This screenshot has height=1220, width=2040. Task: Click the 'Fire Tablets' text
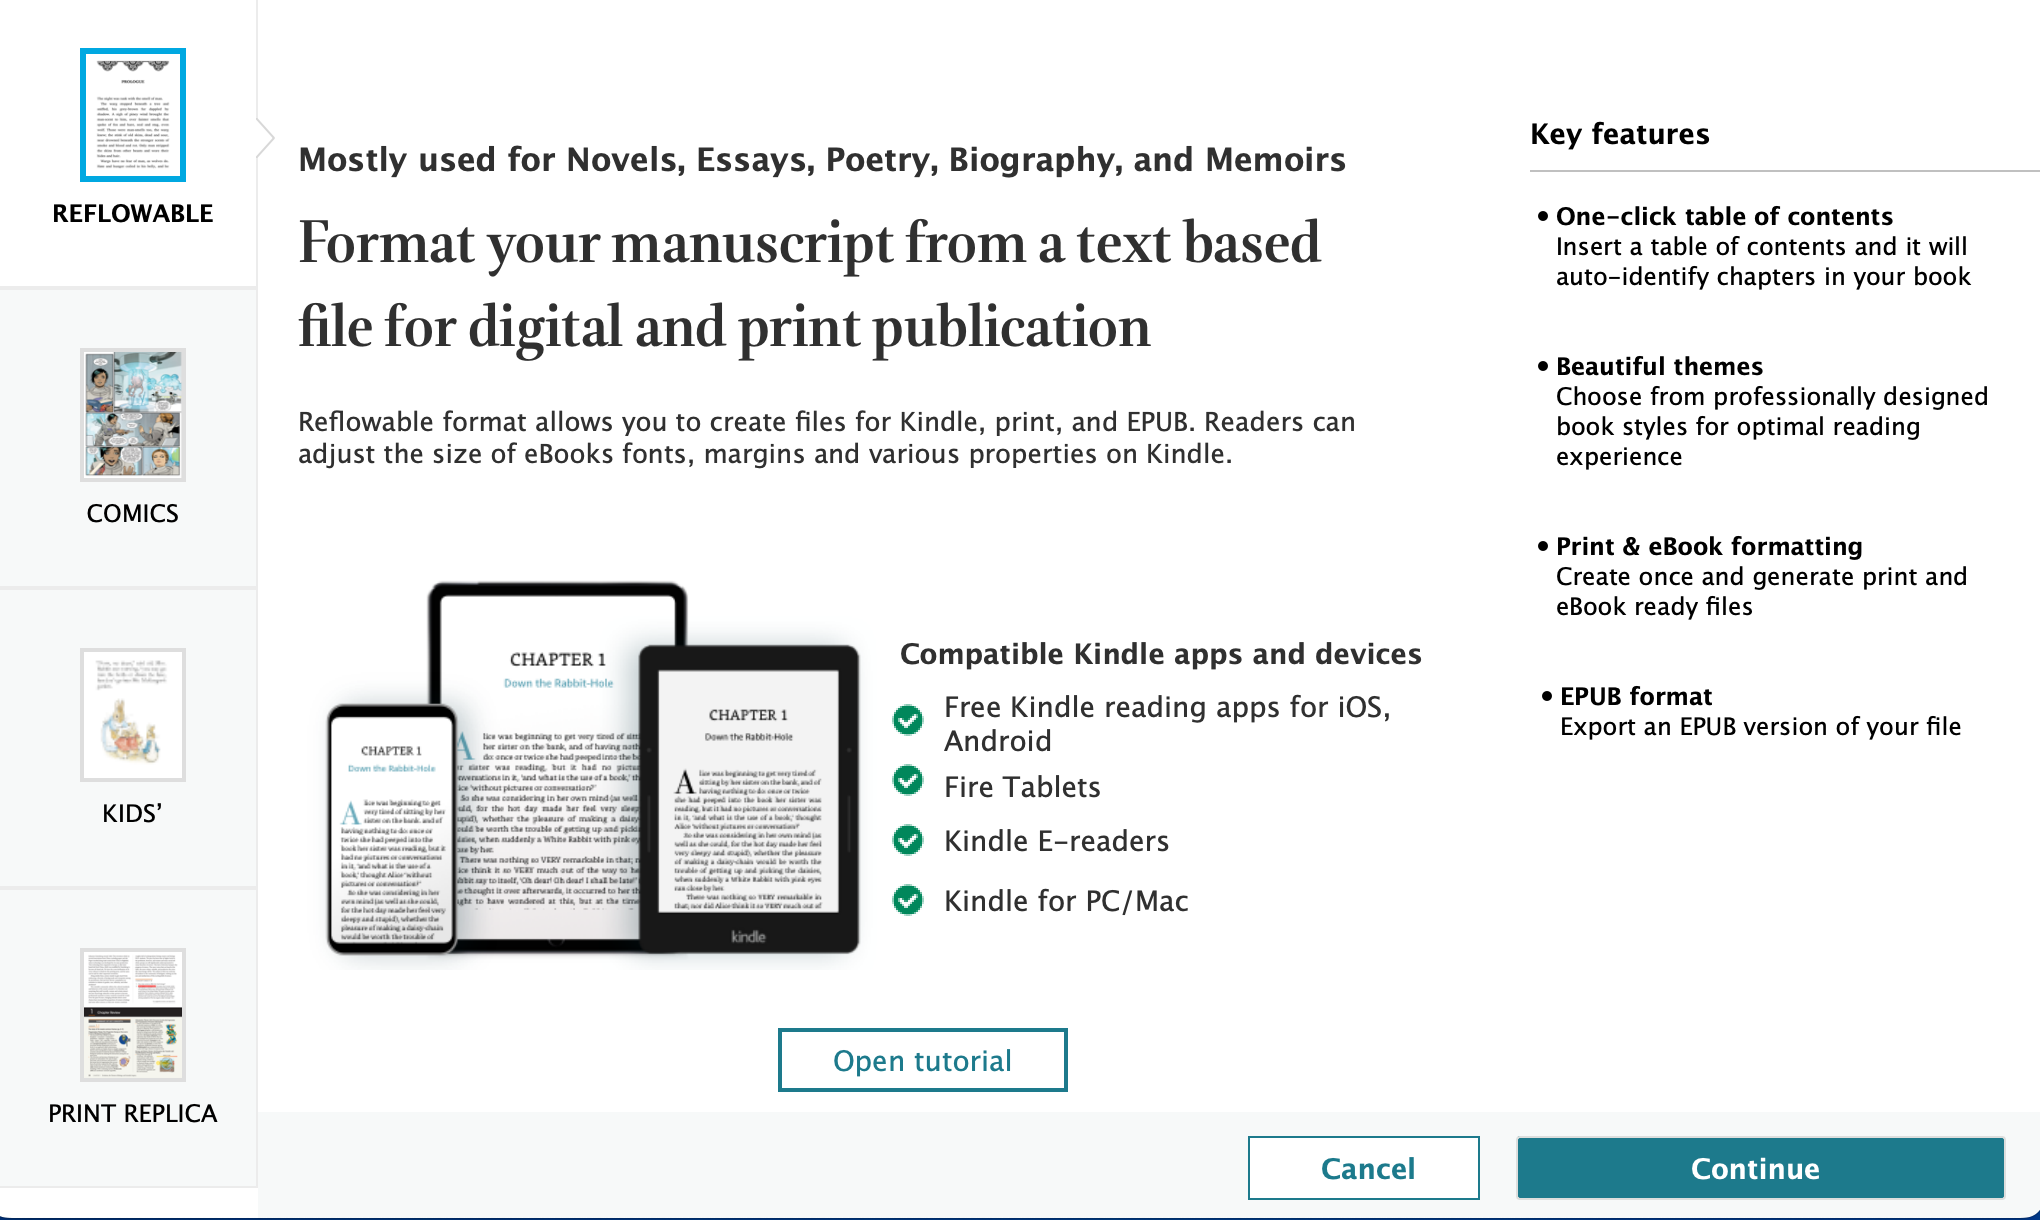coord(1022,787)
